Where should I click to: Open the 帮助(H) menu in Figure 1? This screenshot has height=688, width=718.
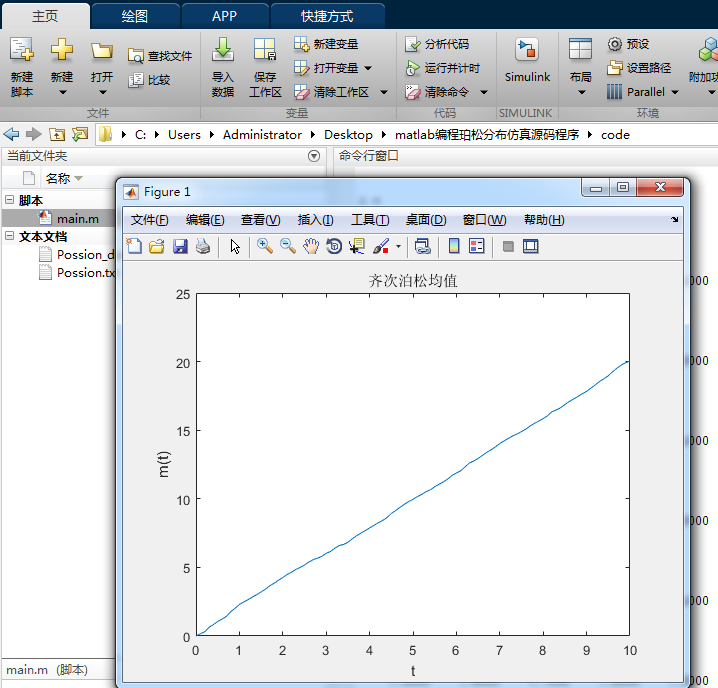tap(544, 220)
